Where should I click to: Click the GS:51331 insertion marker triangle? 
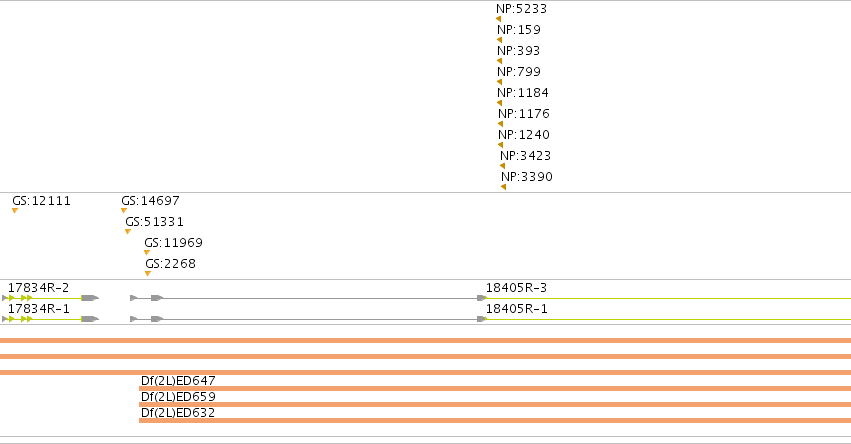pos(128,232)
